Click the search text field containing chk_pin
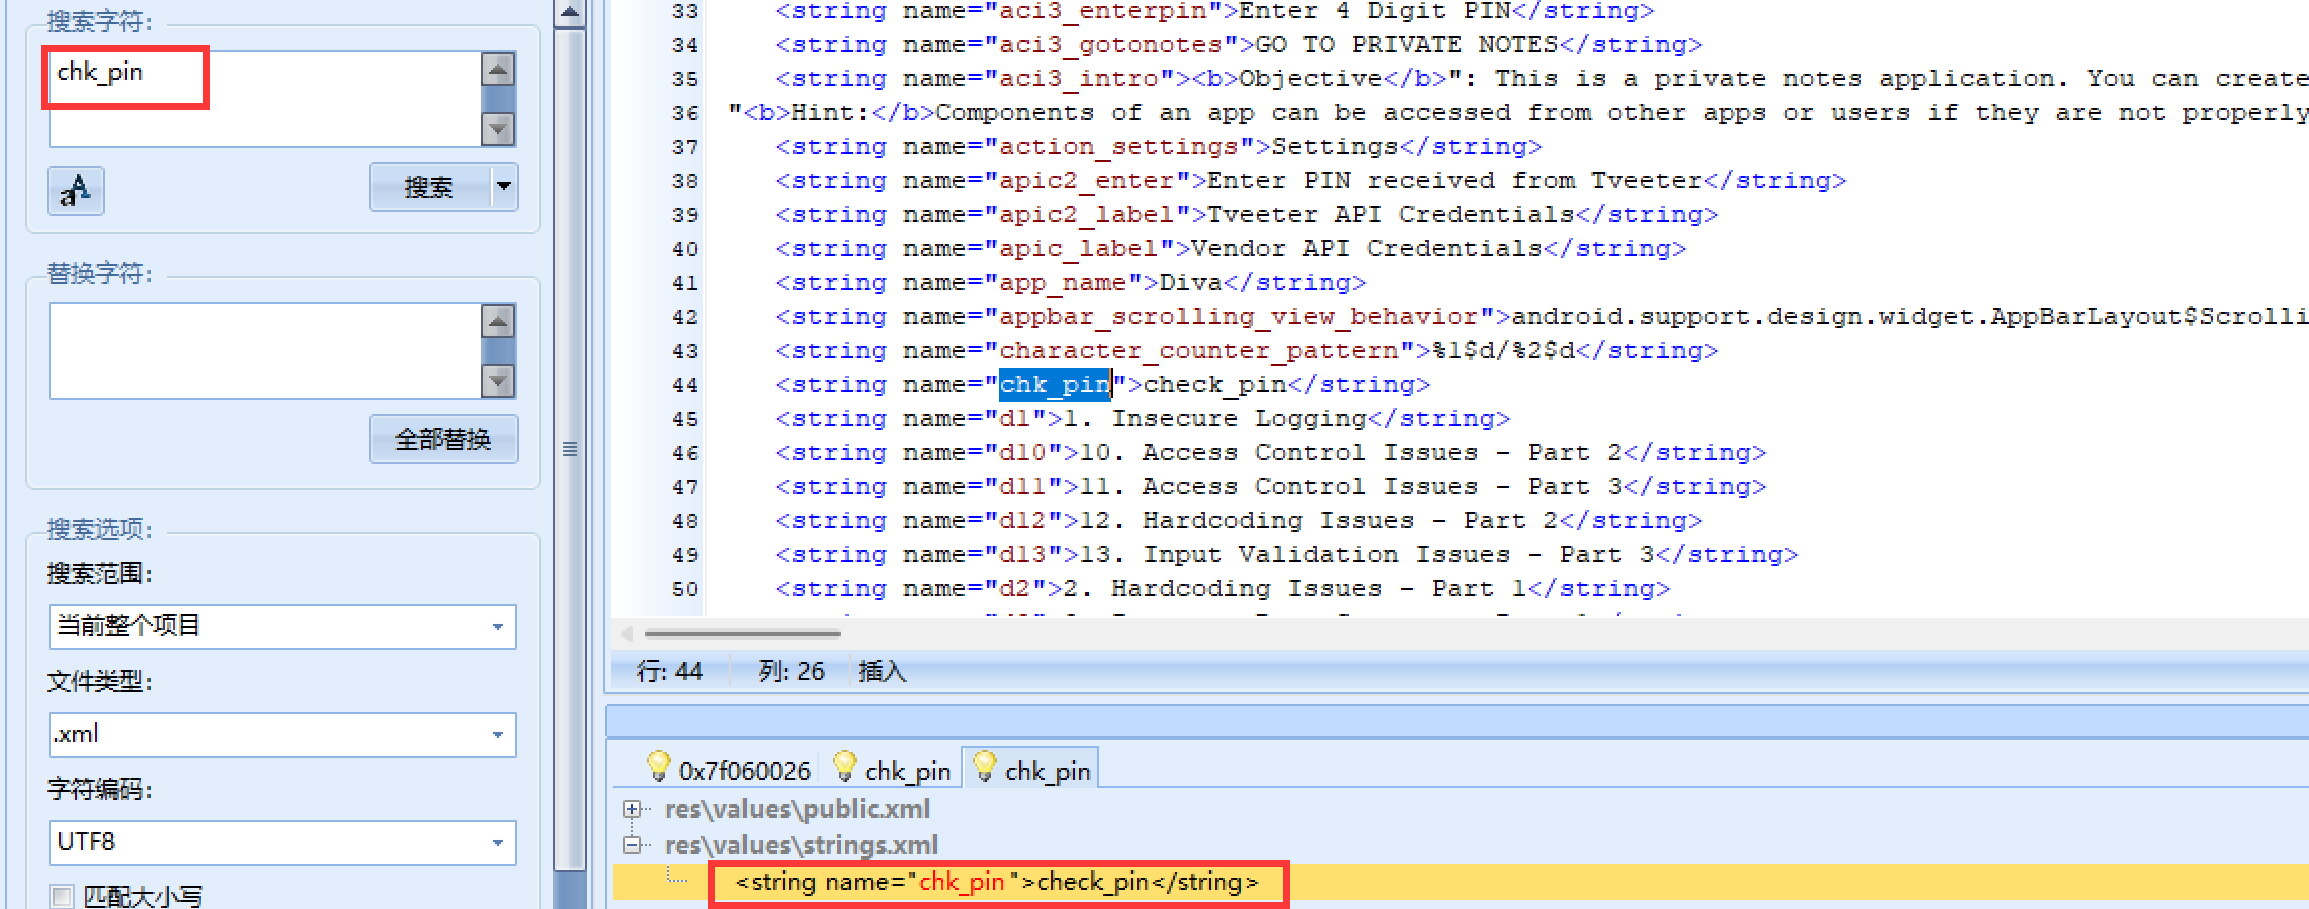Viewport: 2309px width, 909px height. (266, 99)
